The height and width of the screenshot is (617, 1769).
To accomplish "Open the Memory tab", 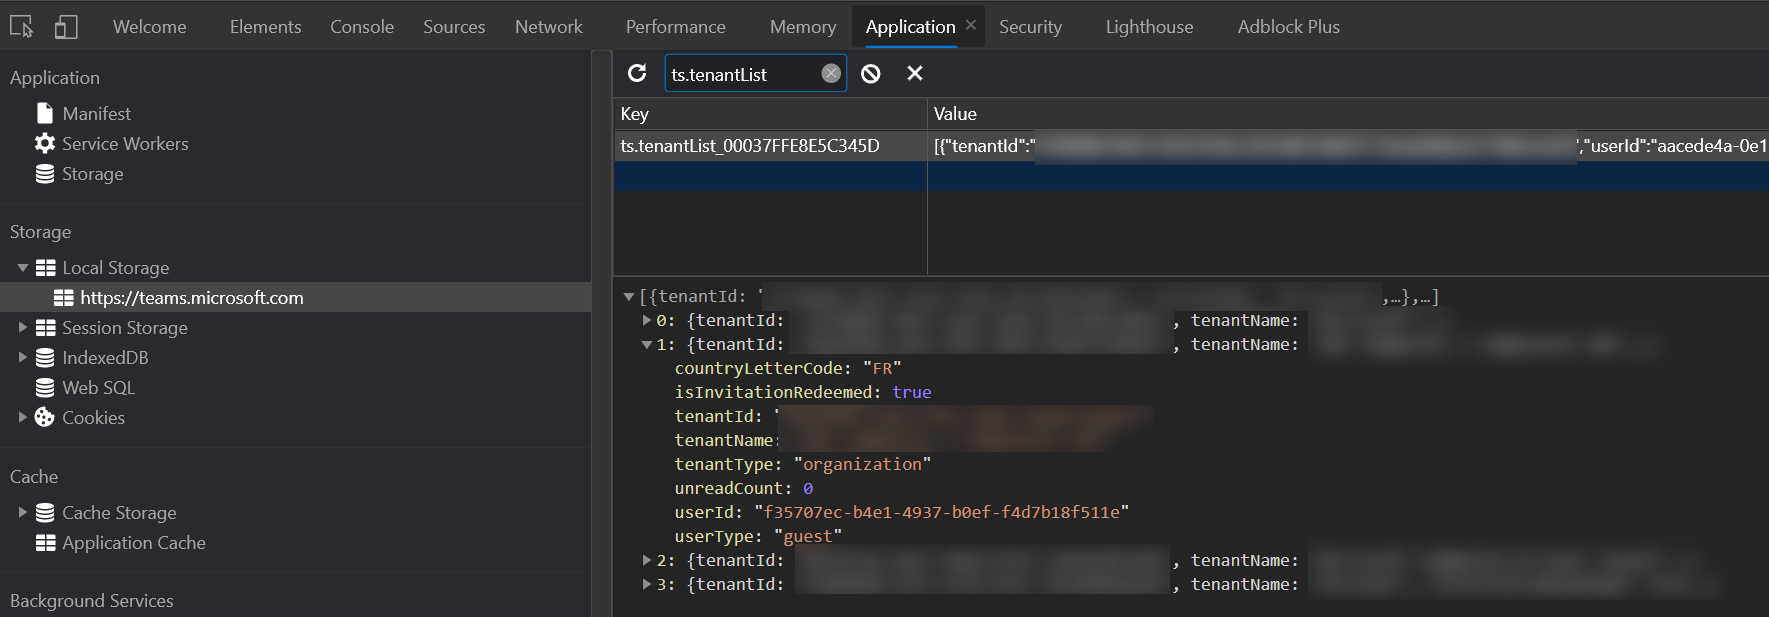I will [803, 27].
